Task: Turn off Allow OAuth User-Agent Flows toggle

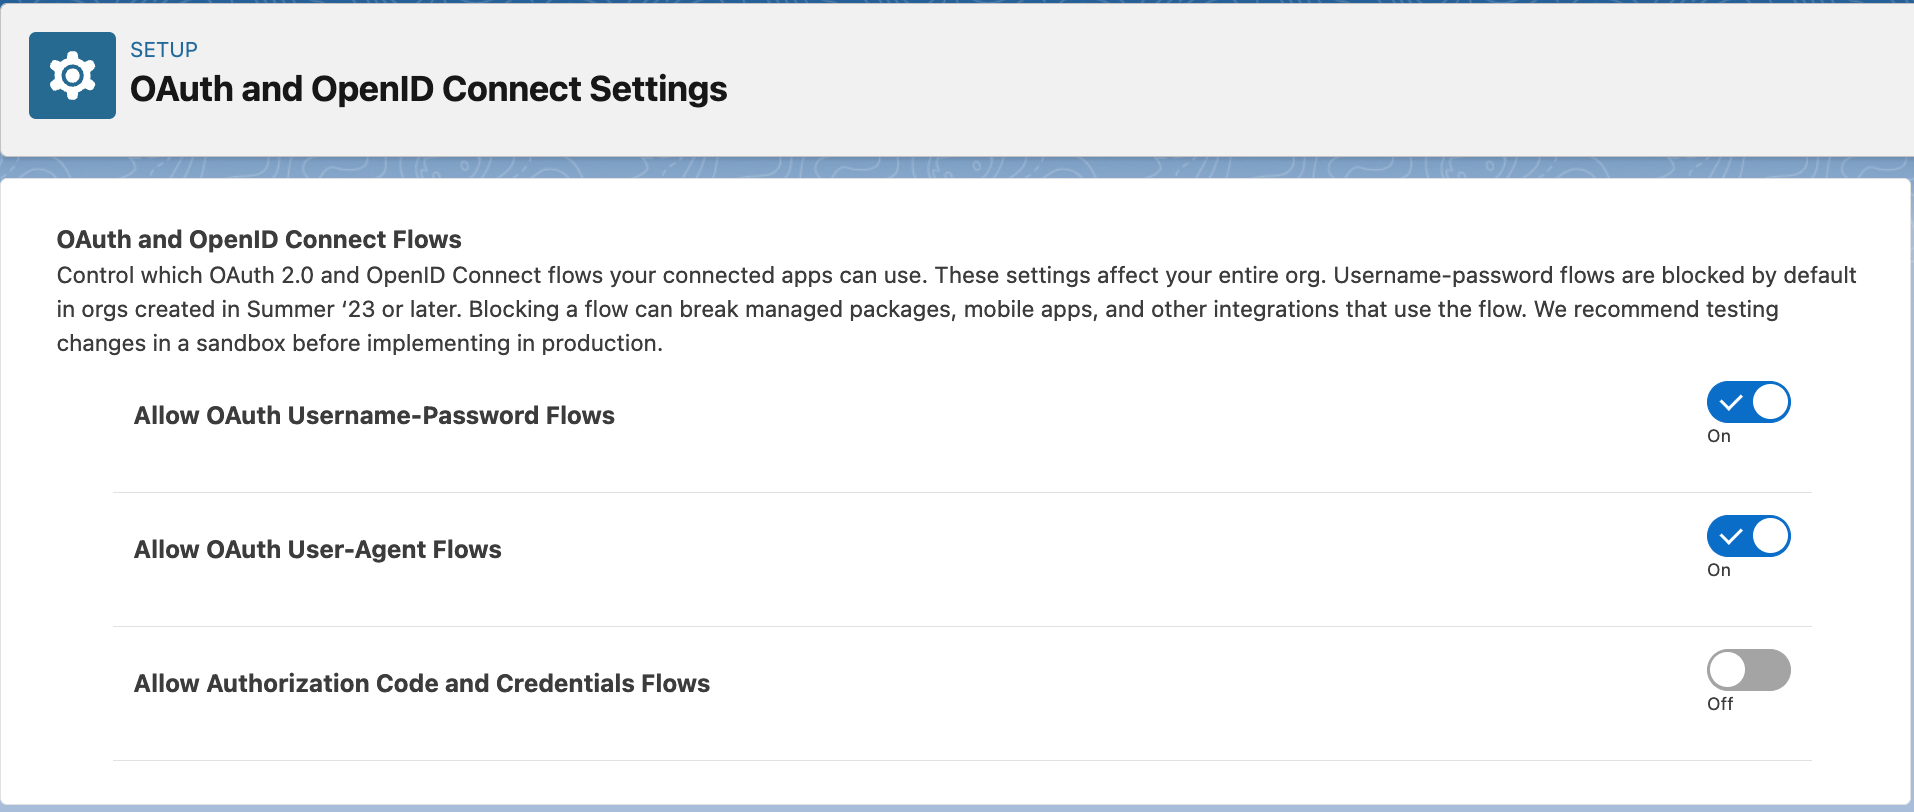Action: pos(1748,536)
